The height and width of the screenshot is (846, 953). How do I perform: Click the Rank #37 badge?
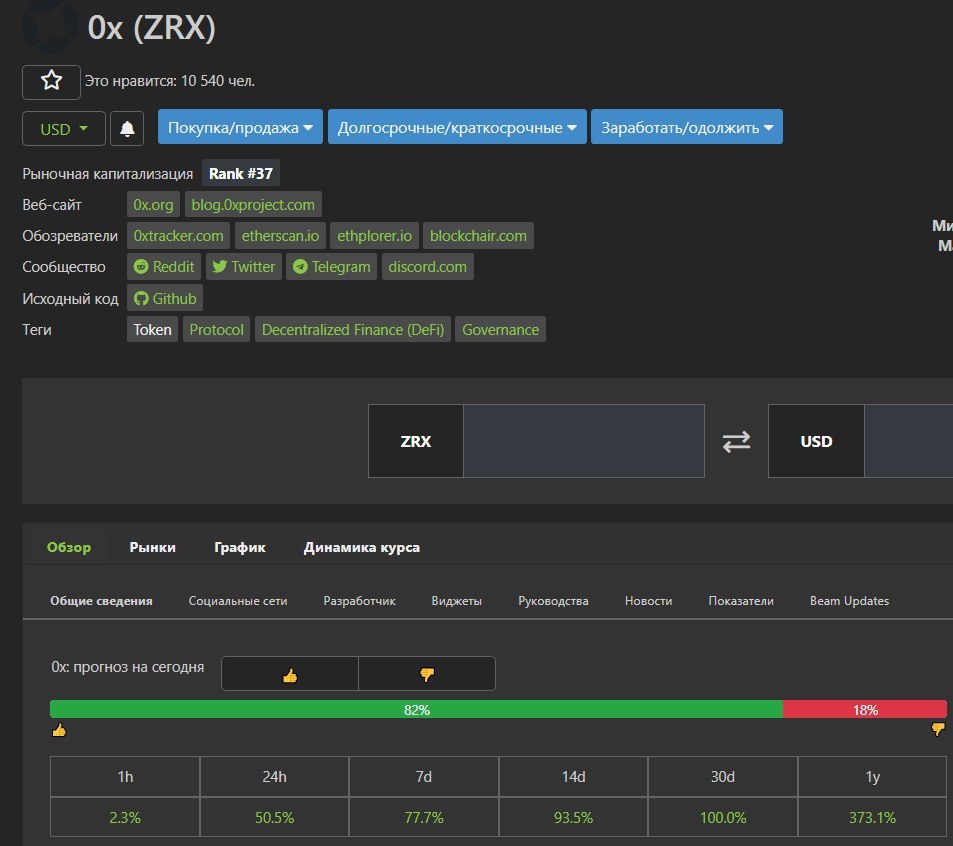[x=241, y=174]
